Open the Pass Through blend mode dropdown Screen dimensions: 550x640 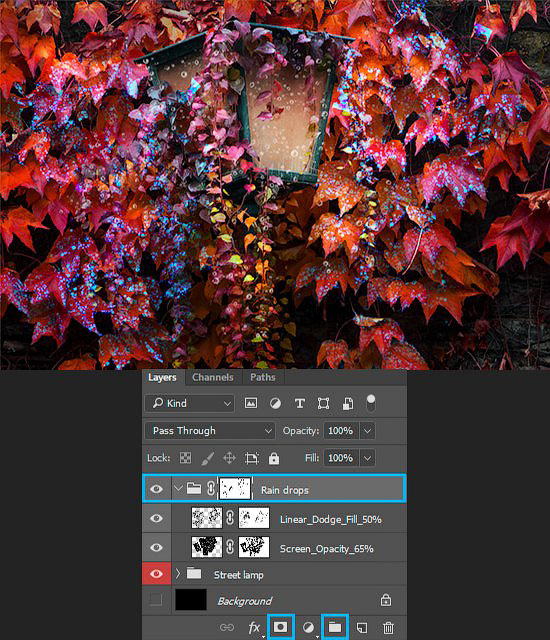point(211,431)
